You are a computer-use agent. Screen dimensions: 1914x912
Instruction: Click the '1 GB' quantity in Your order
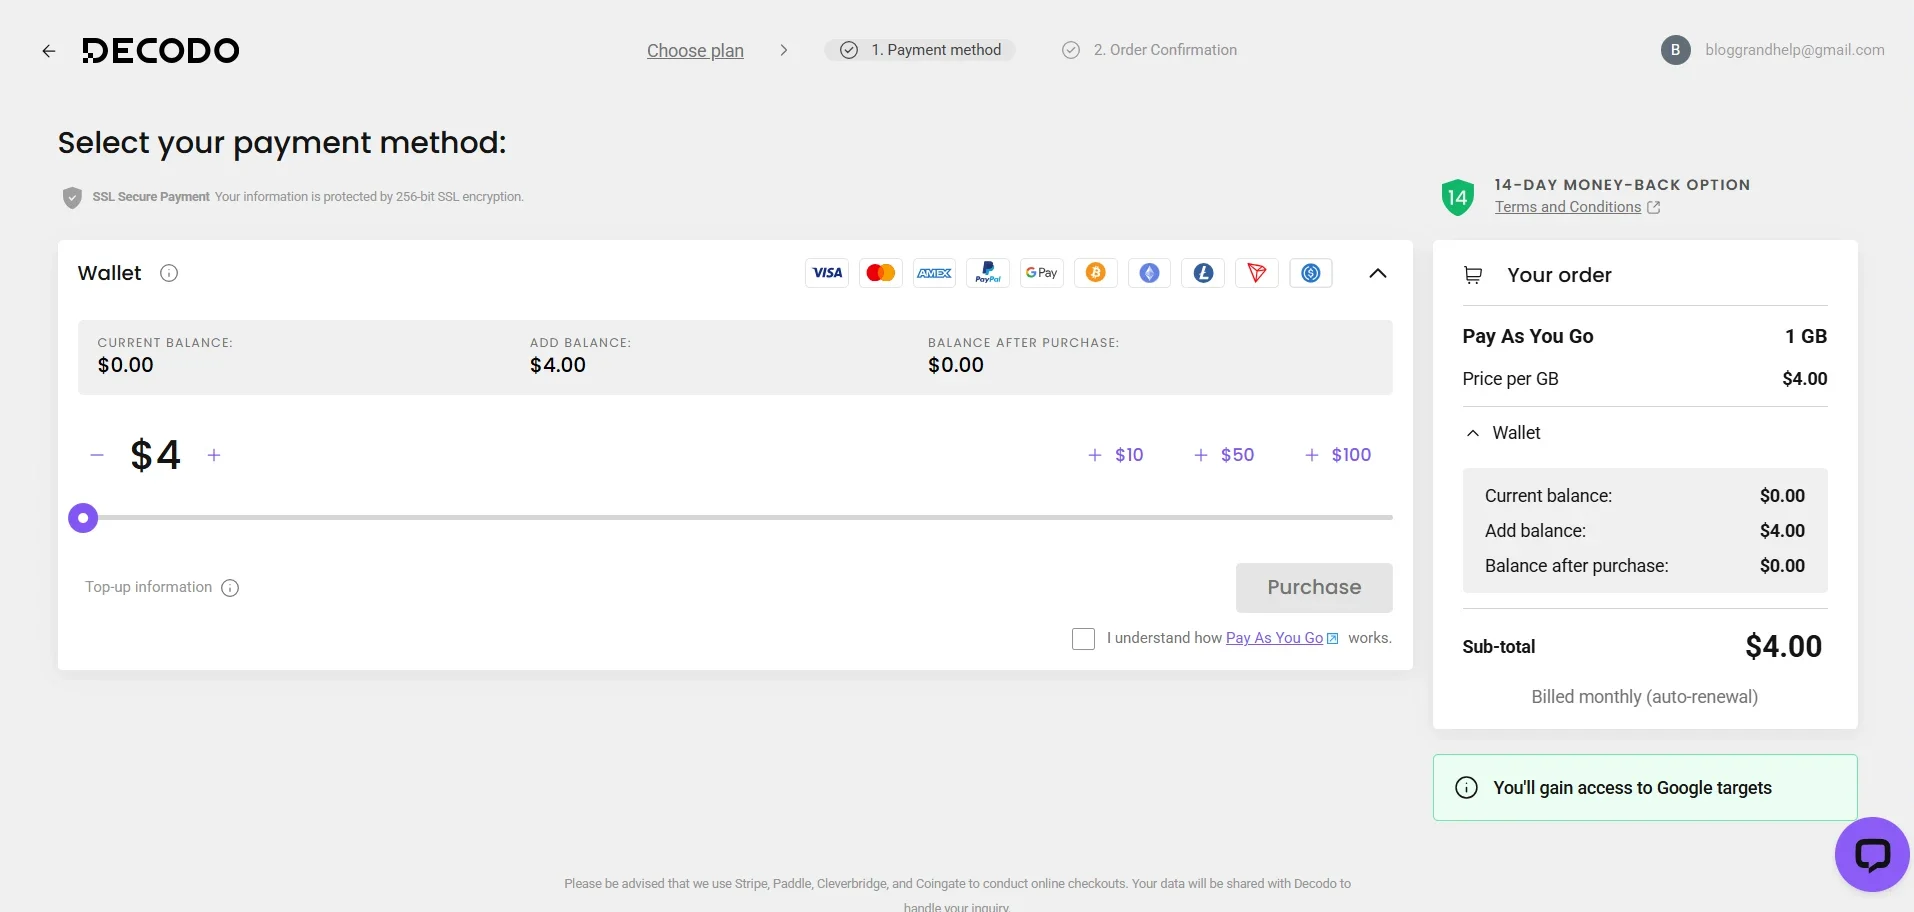point(1806,336)
